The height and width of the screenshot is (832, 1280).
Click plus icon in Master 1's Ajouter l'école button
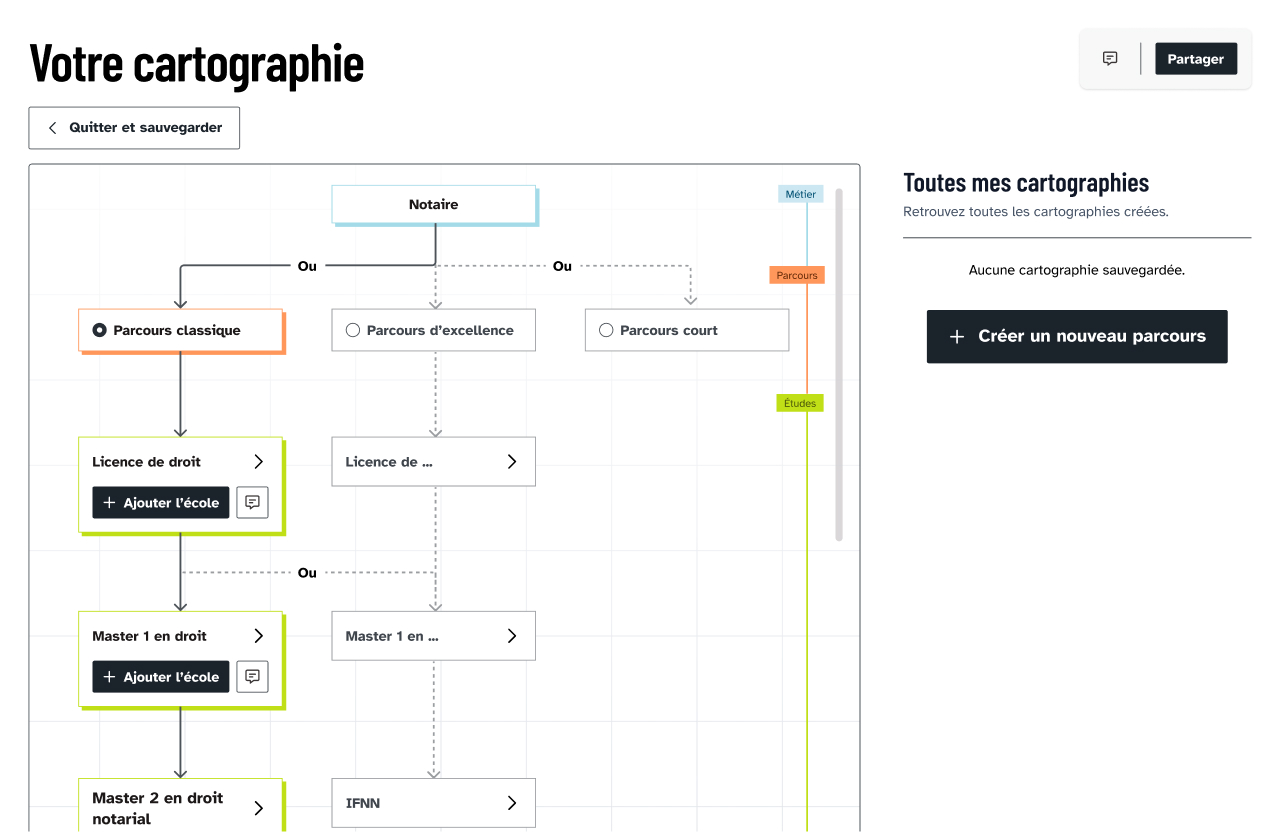pyautogui.click(x=110, y=677)
